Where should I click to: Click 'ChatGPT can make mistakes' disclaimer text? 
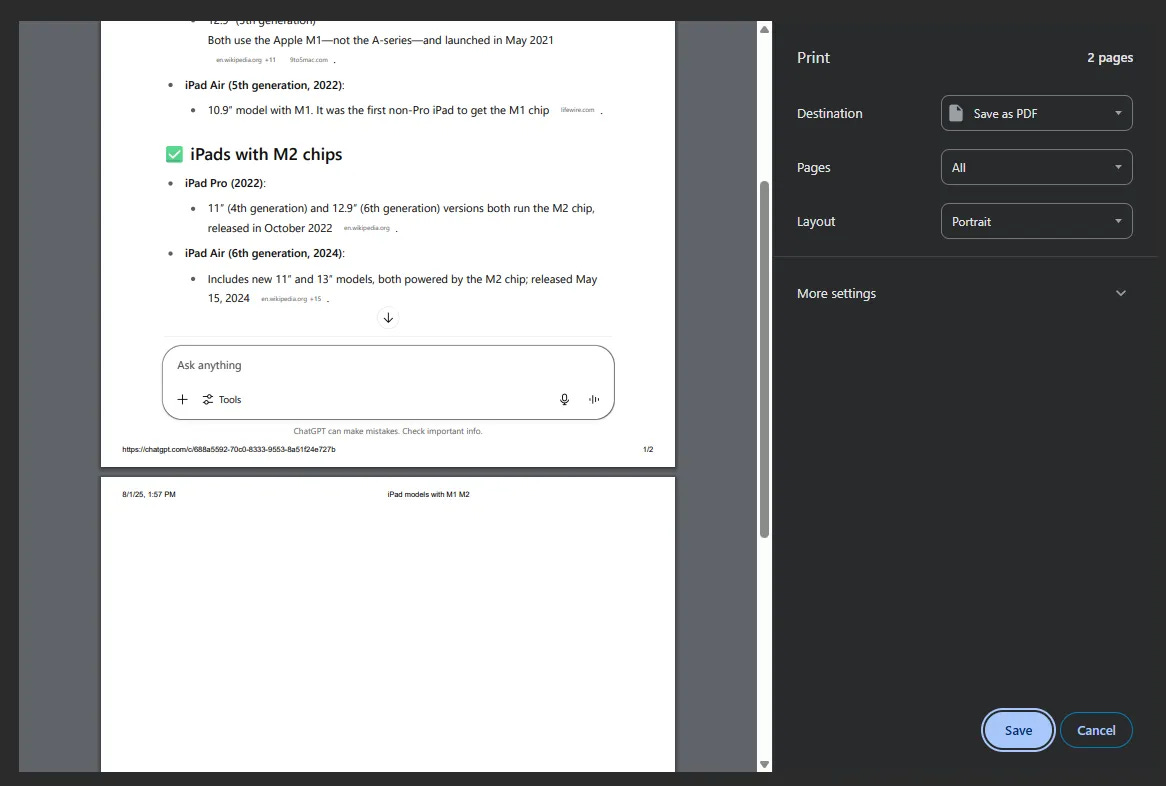(x=388, y=431)
